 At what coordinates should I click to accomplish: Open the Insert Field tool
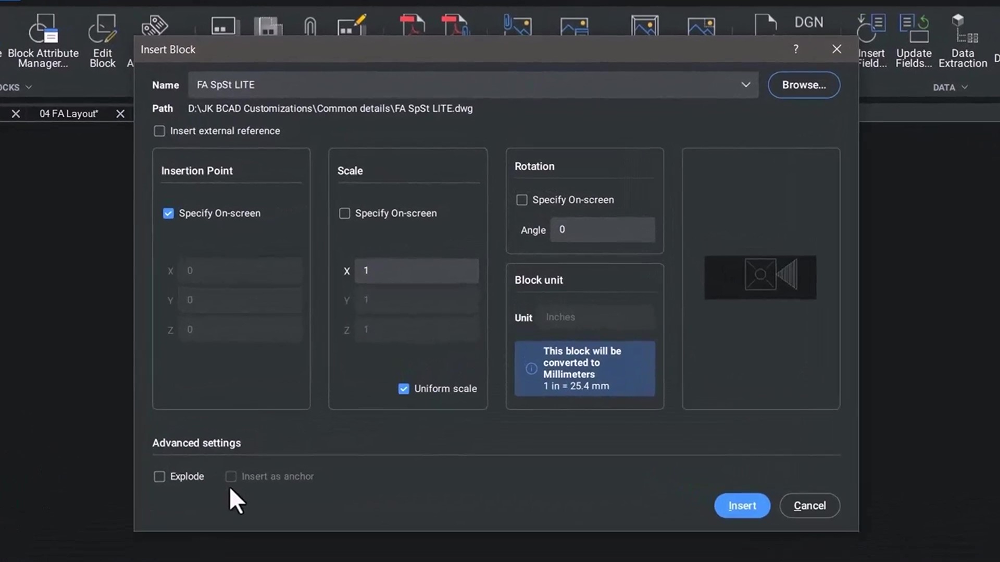871,41
